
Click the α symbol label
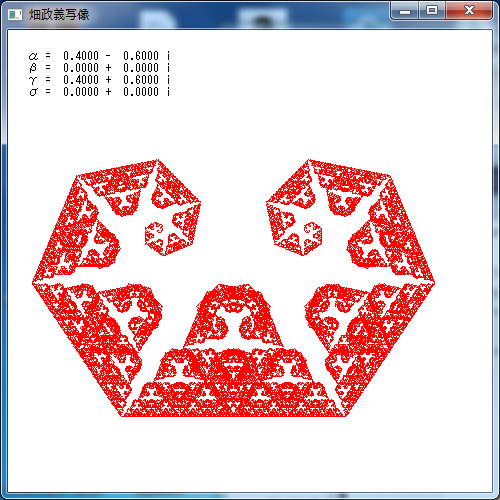33,56
